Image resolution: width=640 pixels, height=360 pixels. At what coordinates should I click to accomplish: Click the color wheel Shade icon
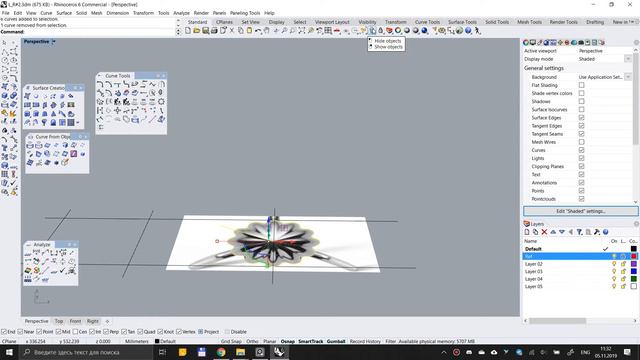(x=398, y=31)
